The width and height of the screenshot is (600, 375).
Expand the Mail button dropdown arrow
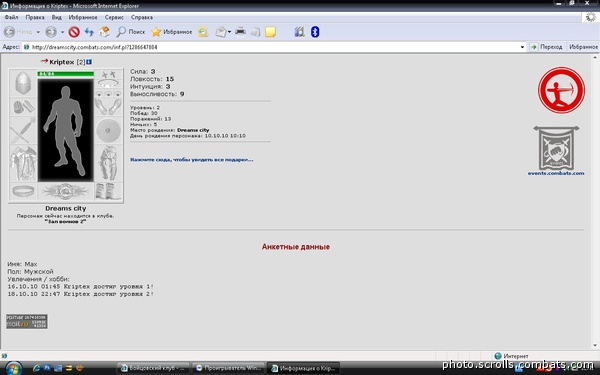229,32
